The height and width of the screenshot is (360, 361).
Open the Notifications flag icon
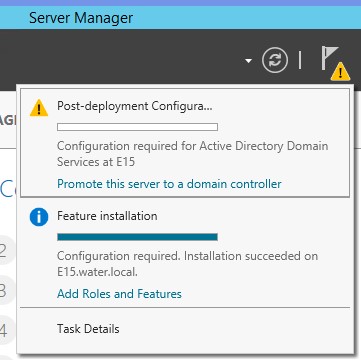click(x=330, y=59)
